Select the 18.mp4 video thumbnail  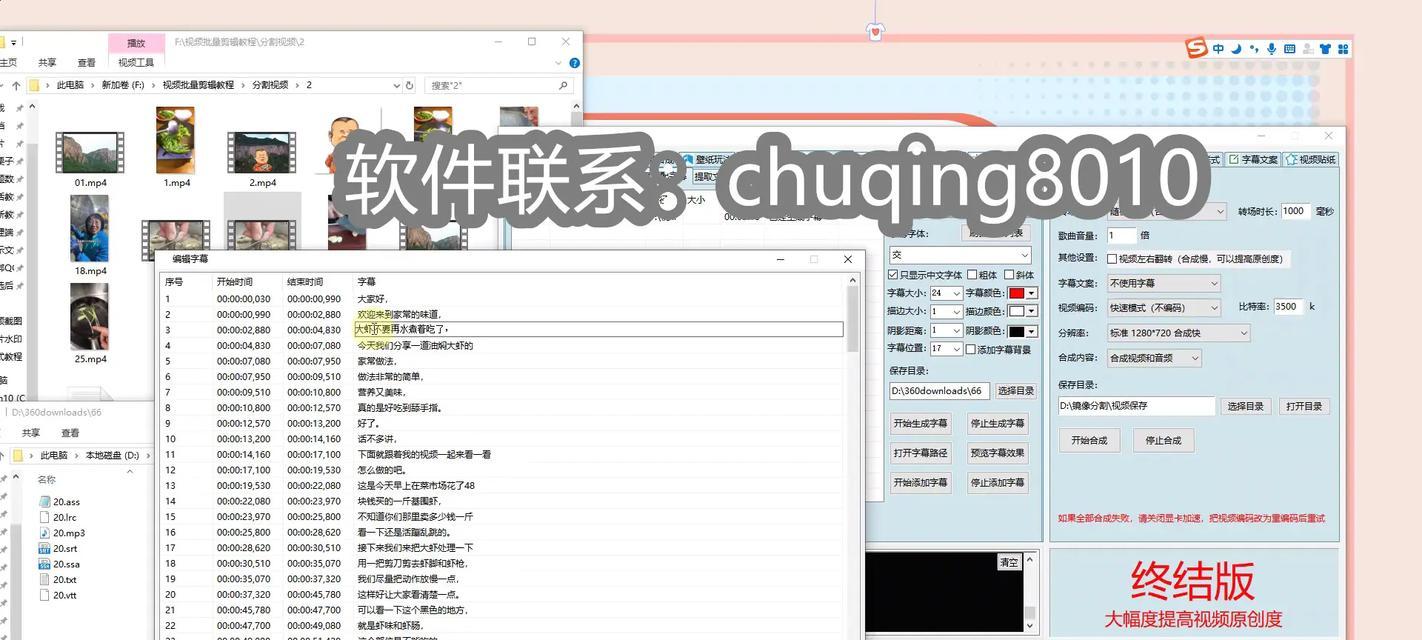90,228
